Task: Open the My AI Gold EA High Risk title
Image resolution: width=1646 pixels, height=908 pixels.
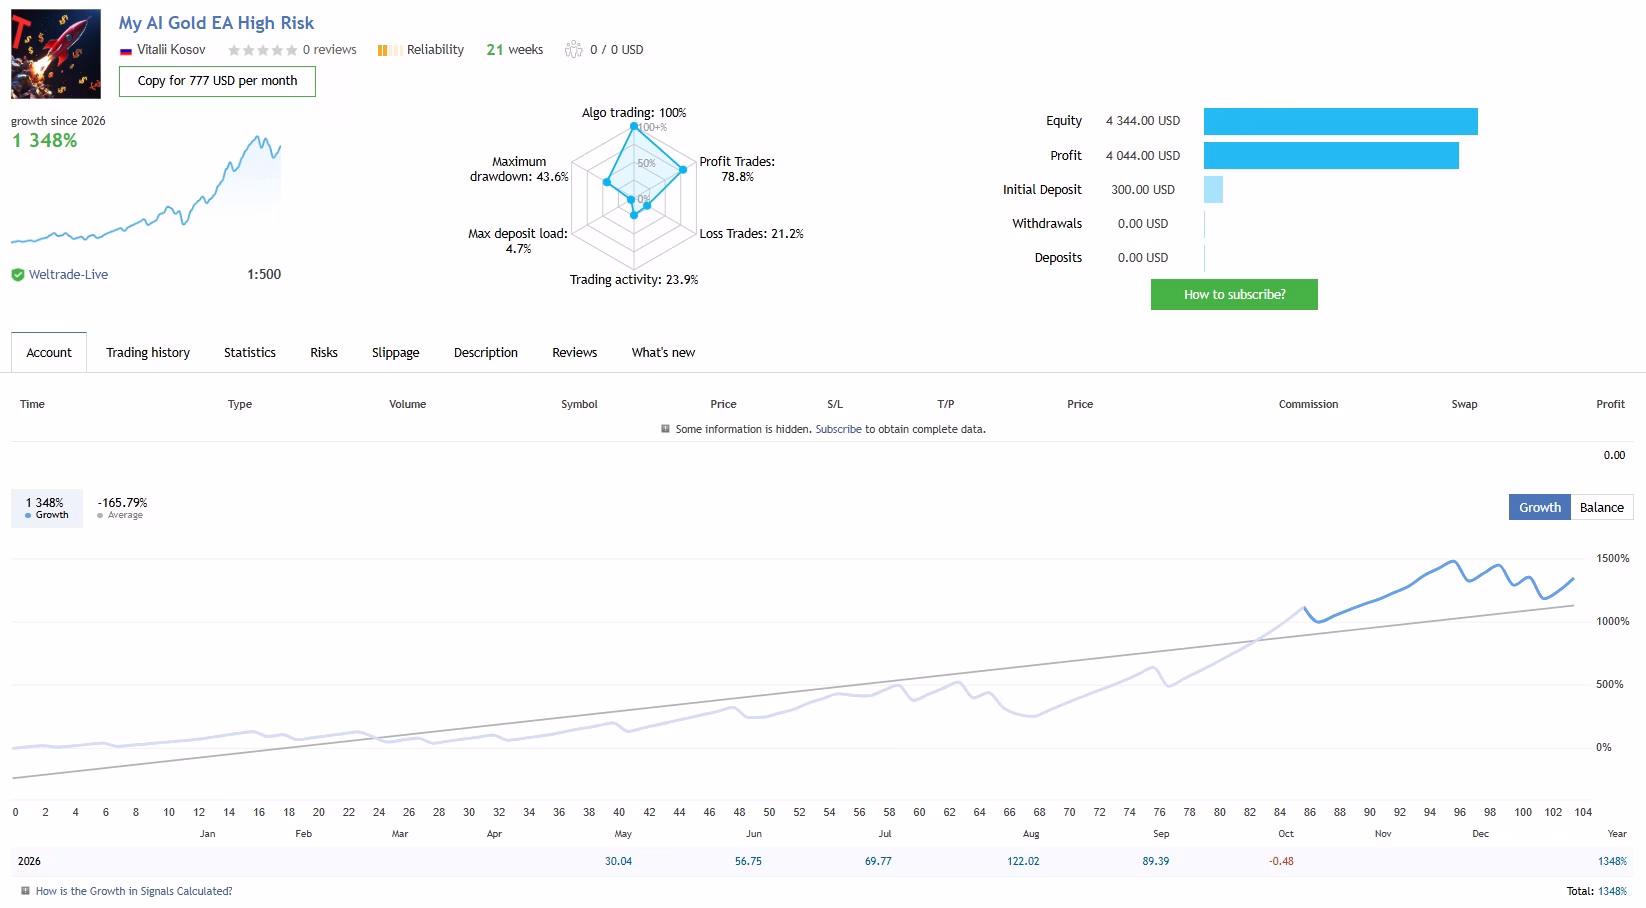Action: [216, 23]
